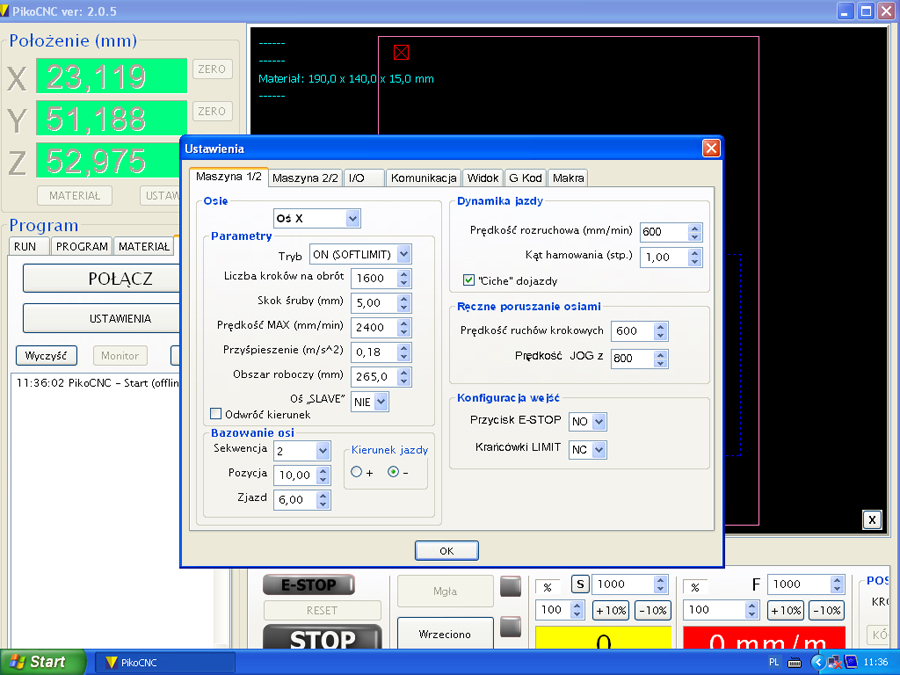Open the Makra tab
Image resolution: width=900 pixels, height=675 pixels.
tap(568, 178)
